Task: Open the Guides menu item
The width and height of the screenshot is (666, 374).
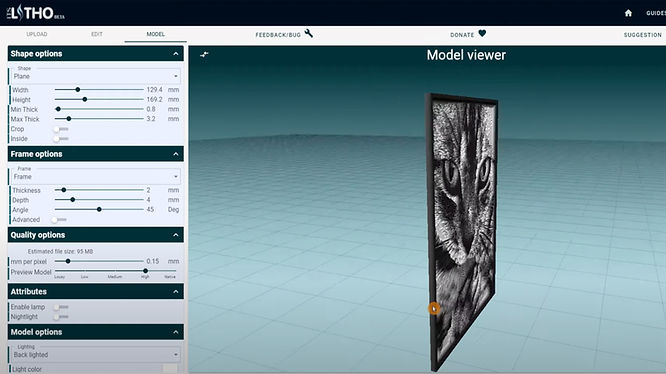Action: click(656, 13)
